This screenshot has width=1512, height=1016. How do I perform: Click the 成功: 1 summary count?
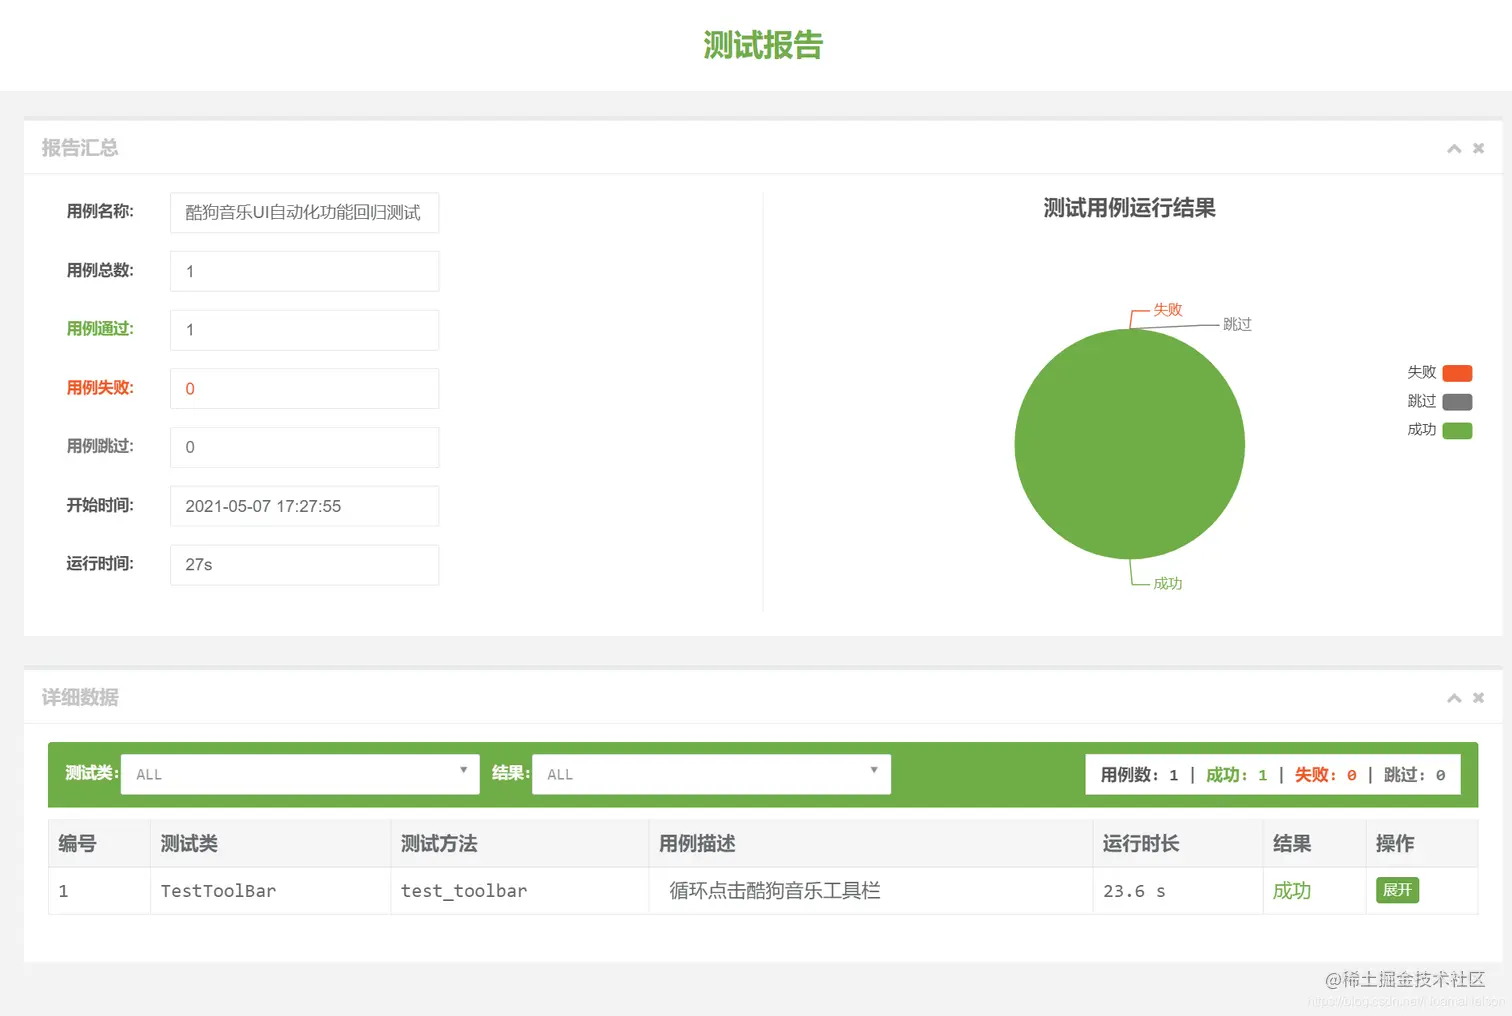tap(1237, 775)
